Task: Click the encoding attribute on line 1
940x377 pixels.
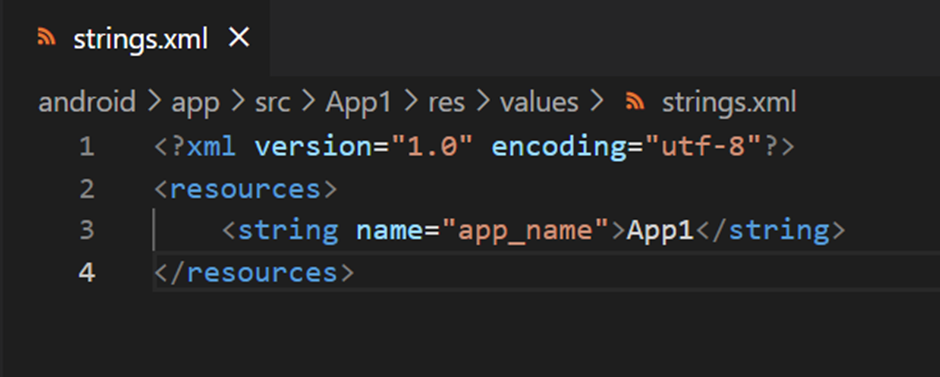Action: click(x=559, y=147)
